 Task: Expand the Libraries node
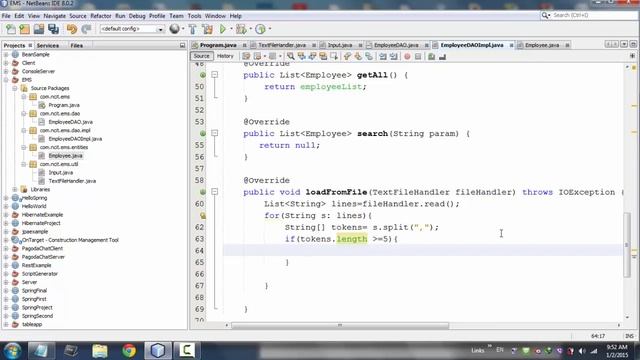click(15, 189)
